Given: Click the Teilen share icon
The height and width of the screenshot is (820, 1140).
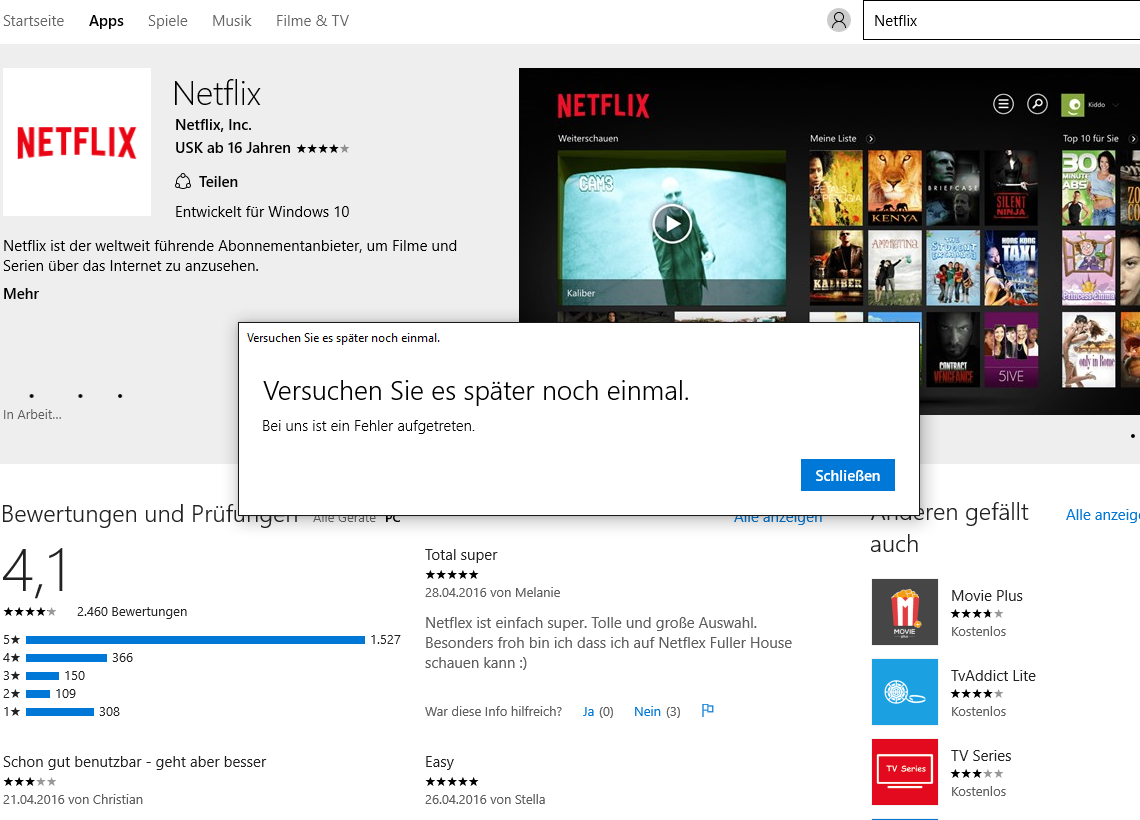Looking at the screenshot, I should click(182, 181).
